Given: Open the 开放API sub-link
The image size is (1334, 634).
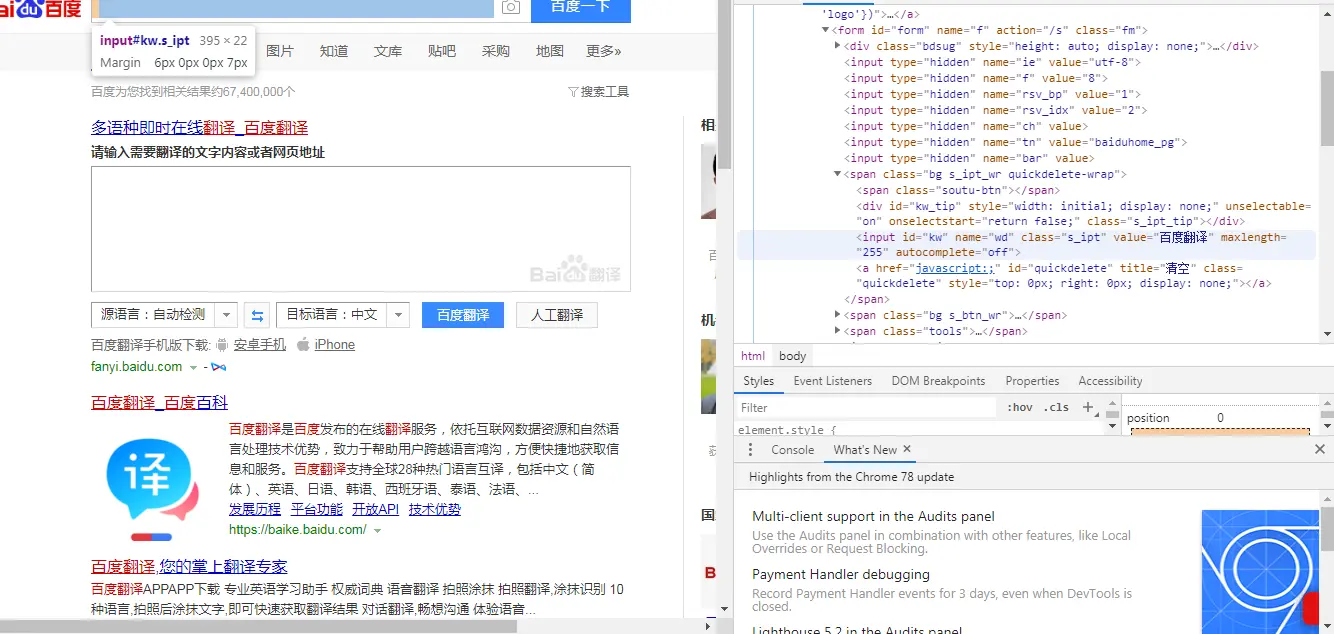Looking at the screenshot, I should click(375, 510).
